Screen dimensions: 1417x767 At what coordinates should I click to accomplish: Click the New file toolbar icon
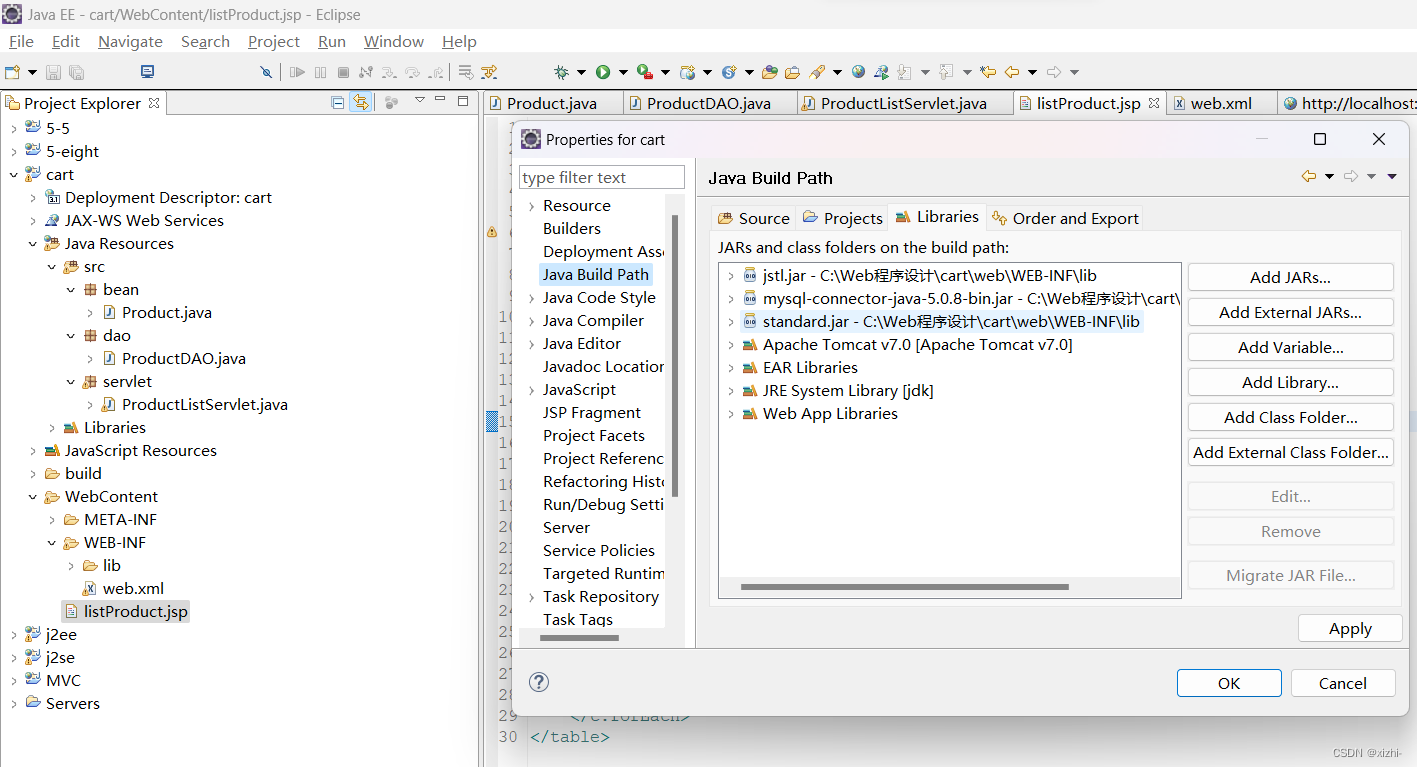click(x=12, y=72)
